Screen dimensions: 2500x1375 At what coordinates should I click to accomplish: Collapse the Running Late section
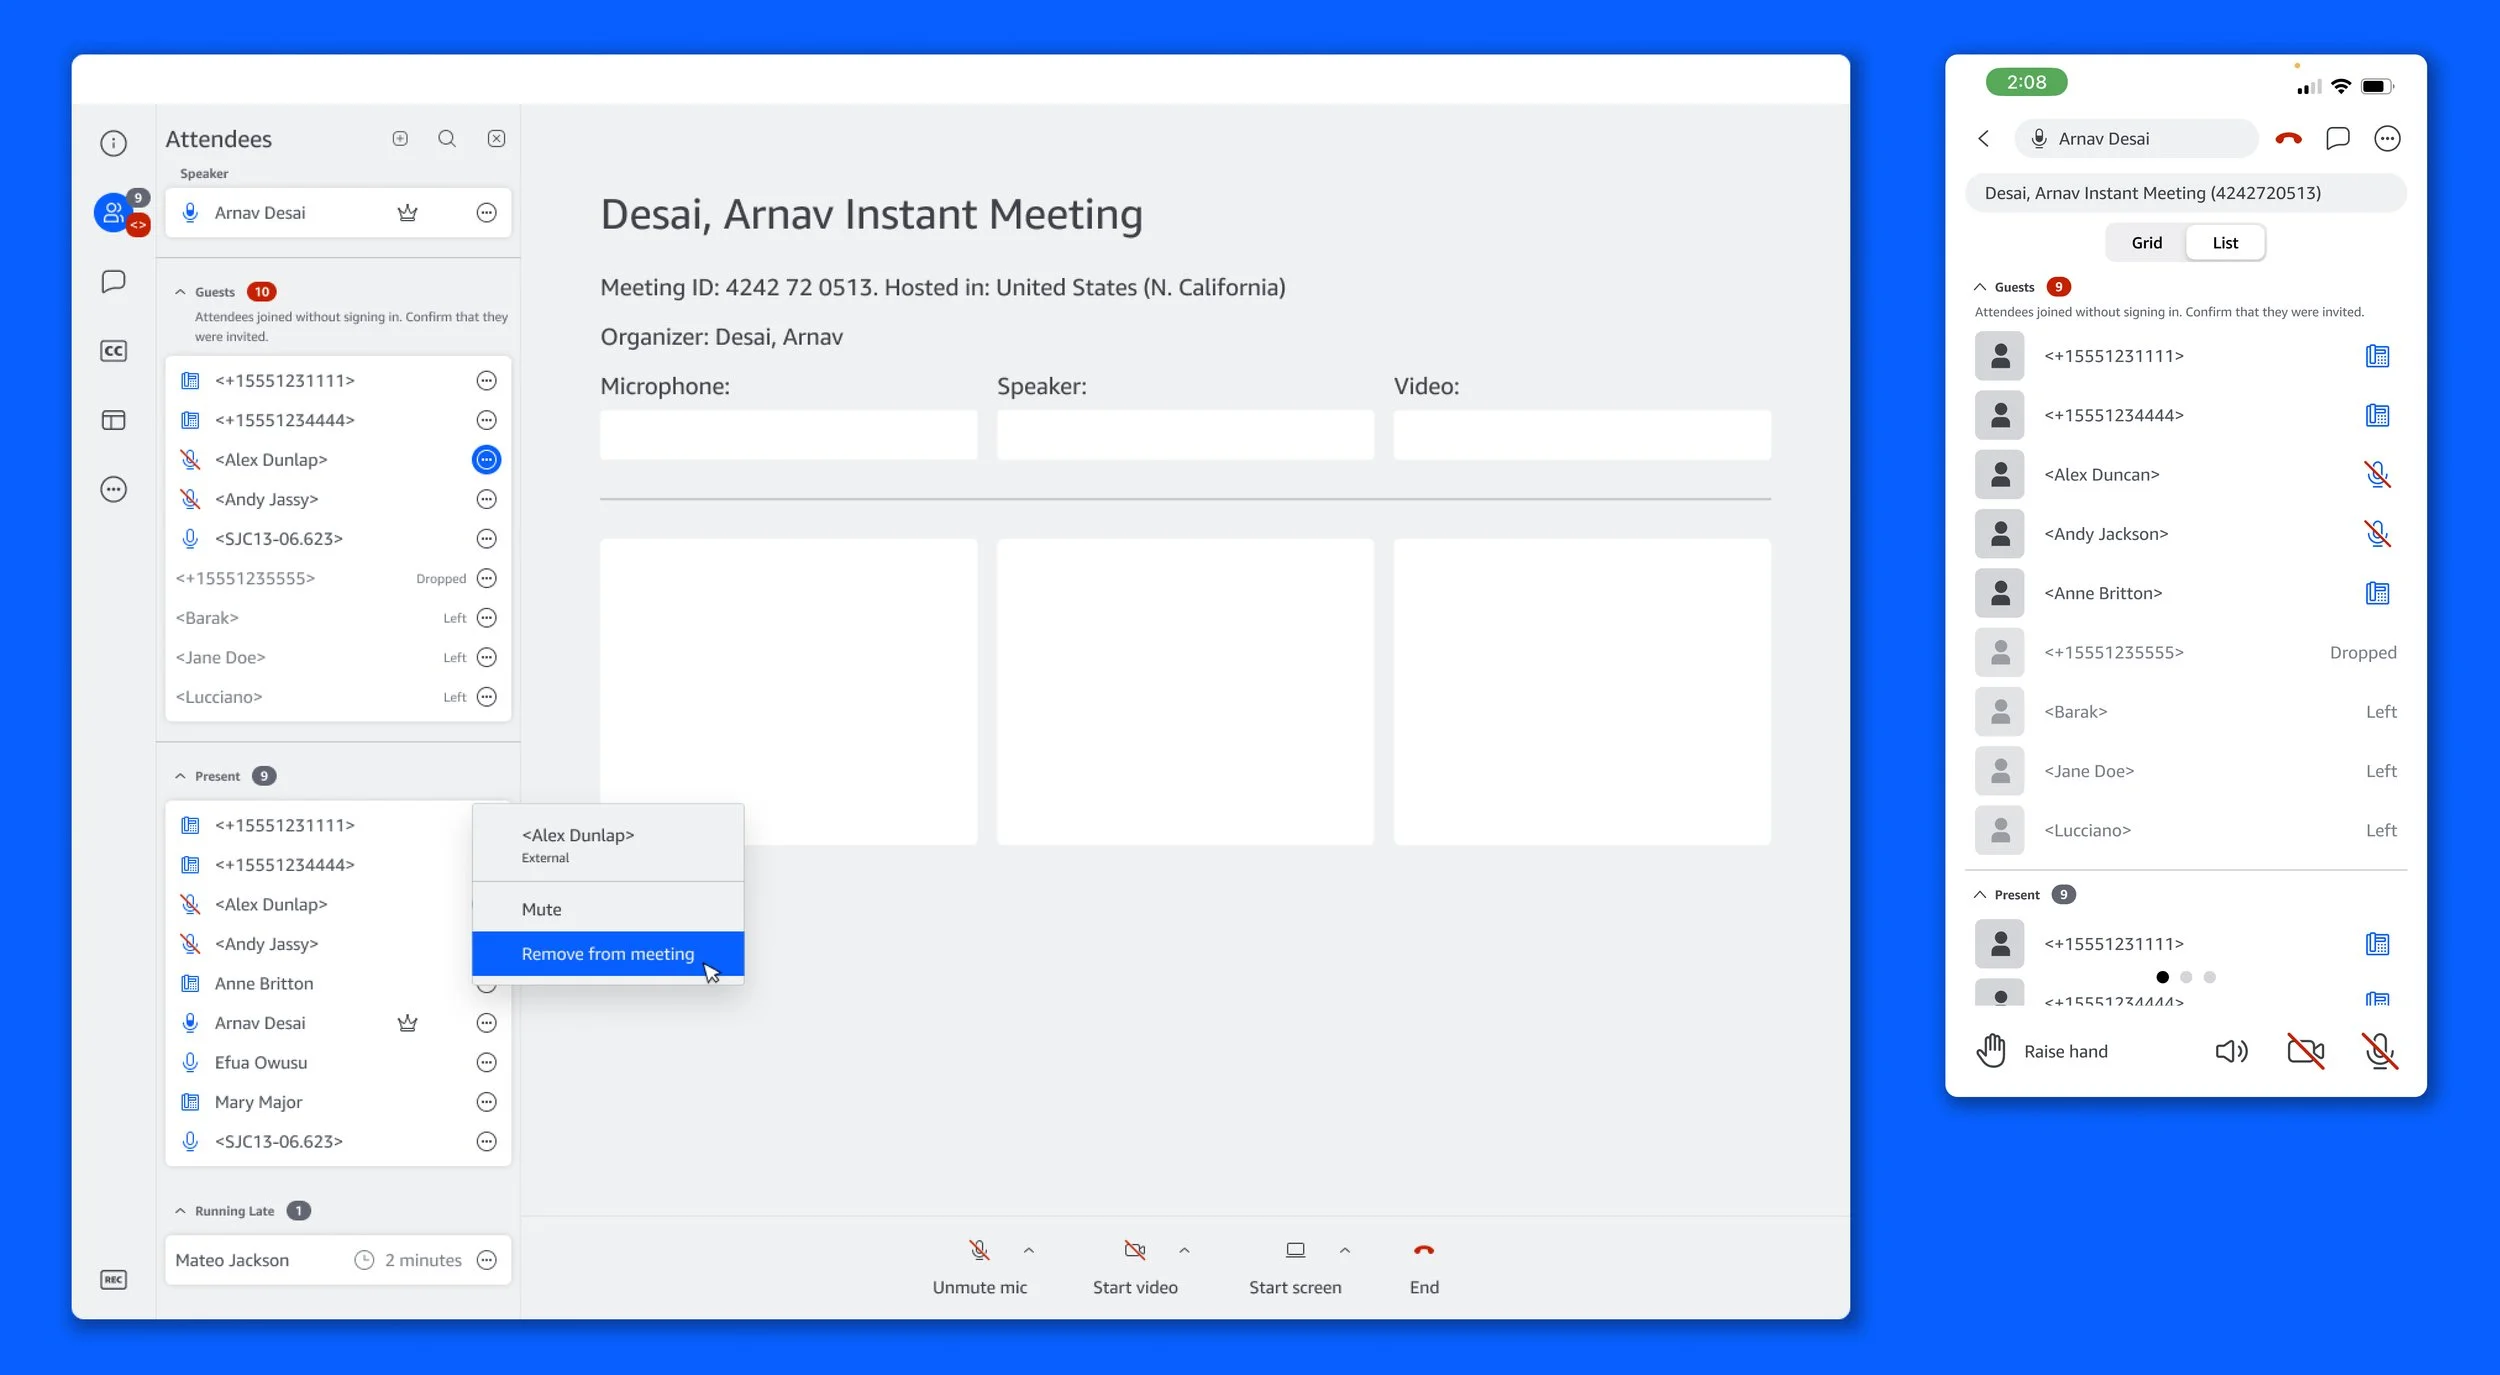point(180,1211)
